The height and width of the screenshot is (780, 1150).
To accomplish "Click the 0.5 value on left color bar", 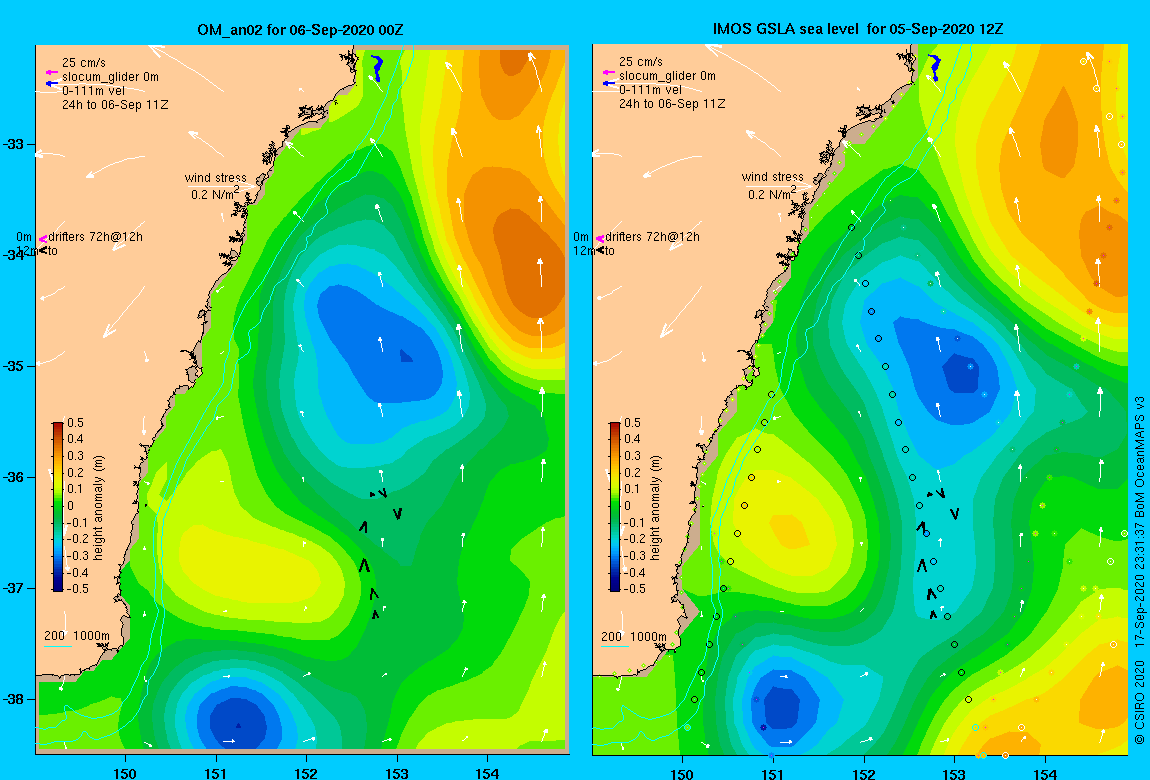I will point(76,423).
